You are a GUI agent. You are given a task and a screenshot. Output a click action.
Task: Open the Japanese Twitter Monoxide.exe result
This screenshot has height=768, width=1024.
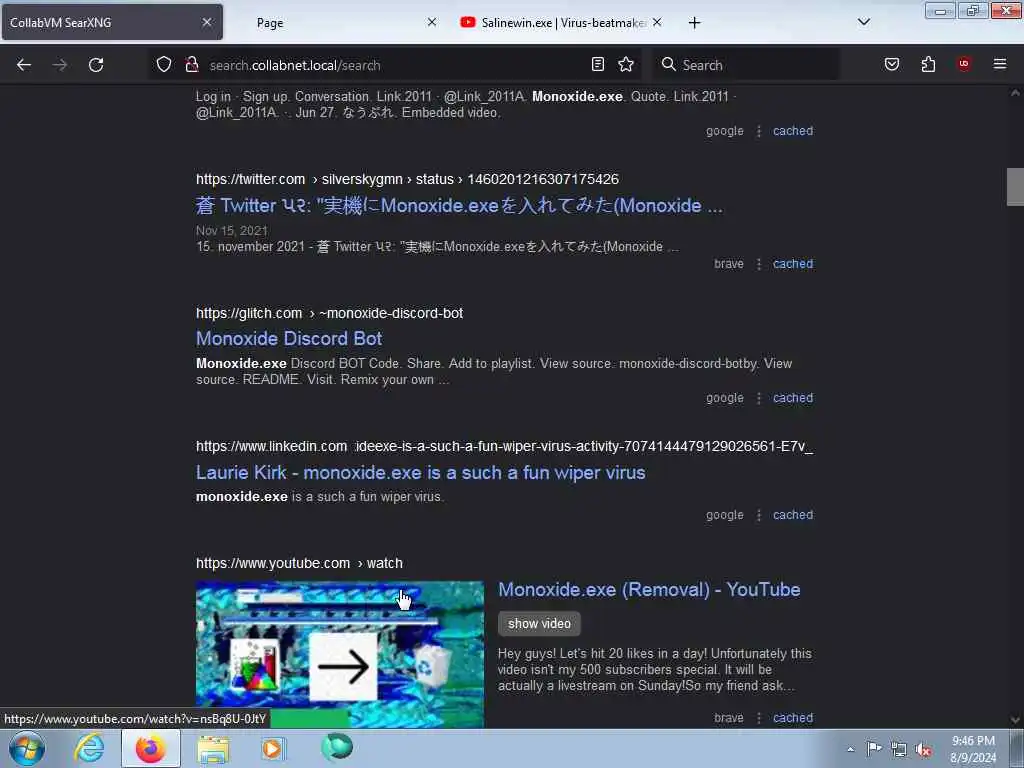pos(459,206)
